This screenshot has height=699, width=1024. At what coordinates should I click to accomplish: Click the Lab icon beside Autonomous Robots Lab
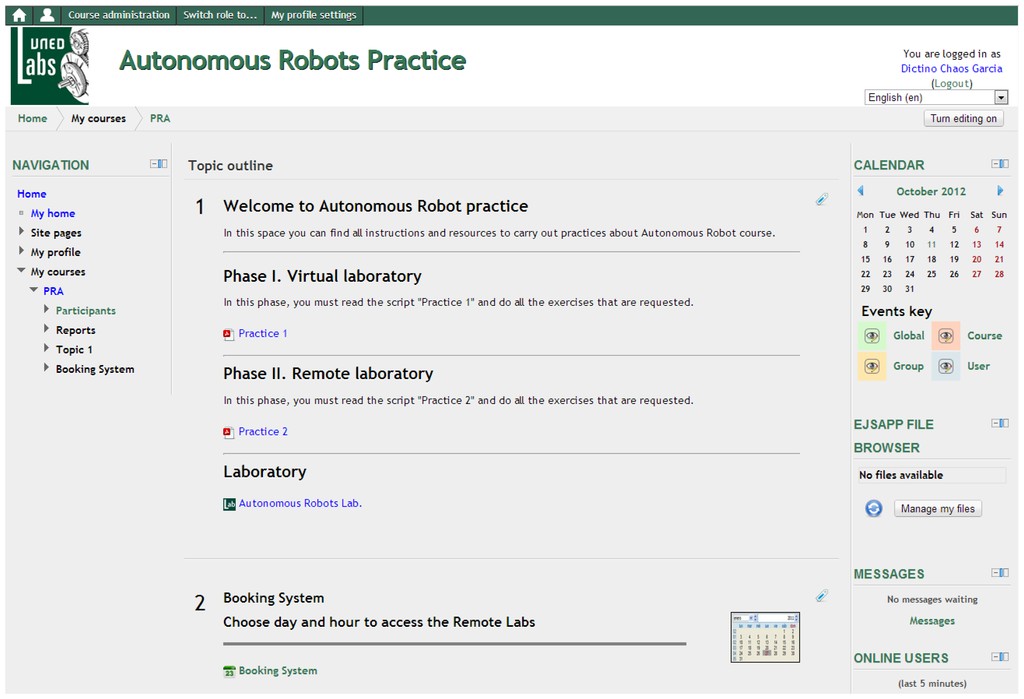click(229, 504)
